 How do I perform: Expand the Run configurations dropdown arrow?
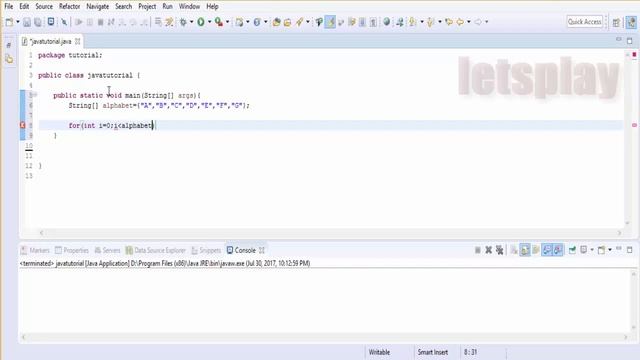click(x=209, y=22)
